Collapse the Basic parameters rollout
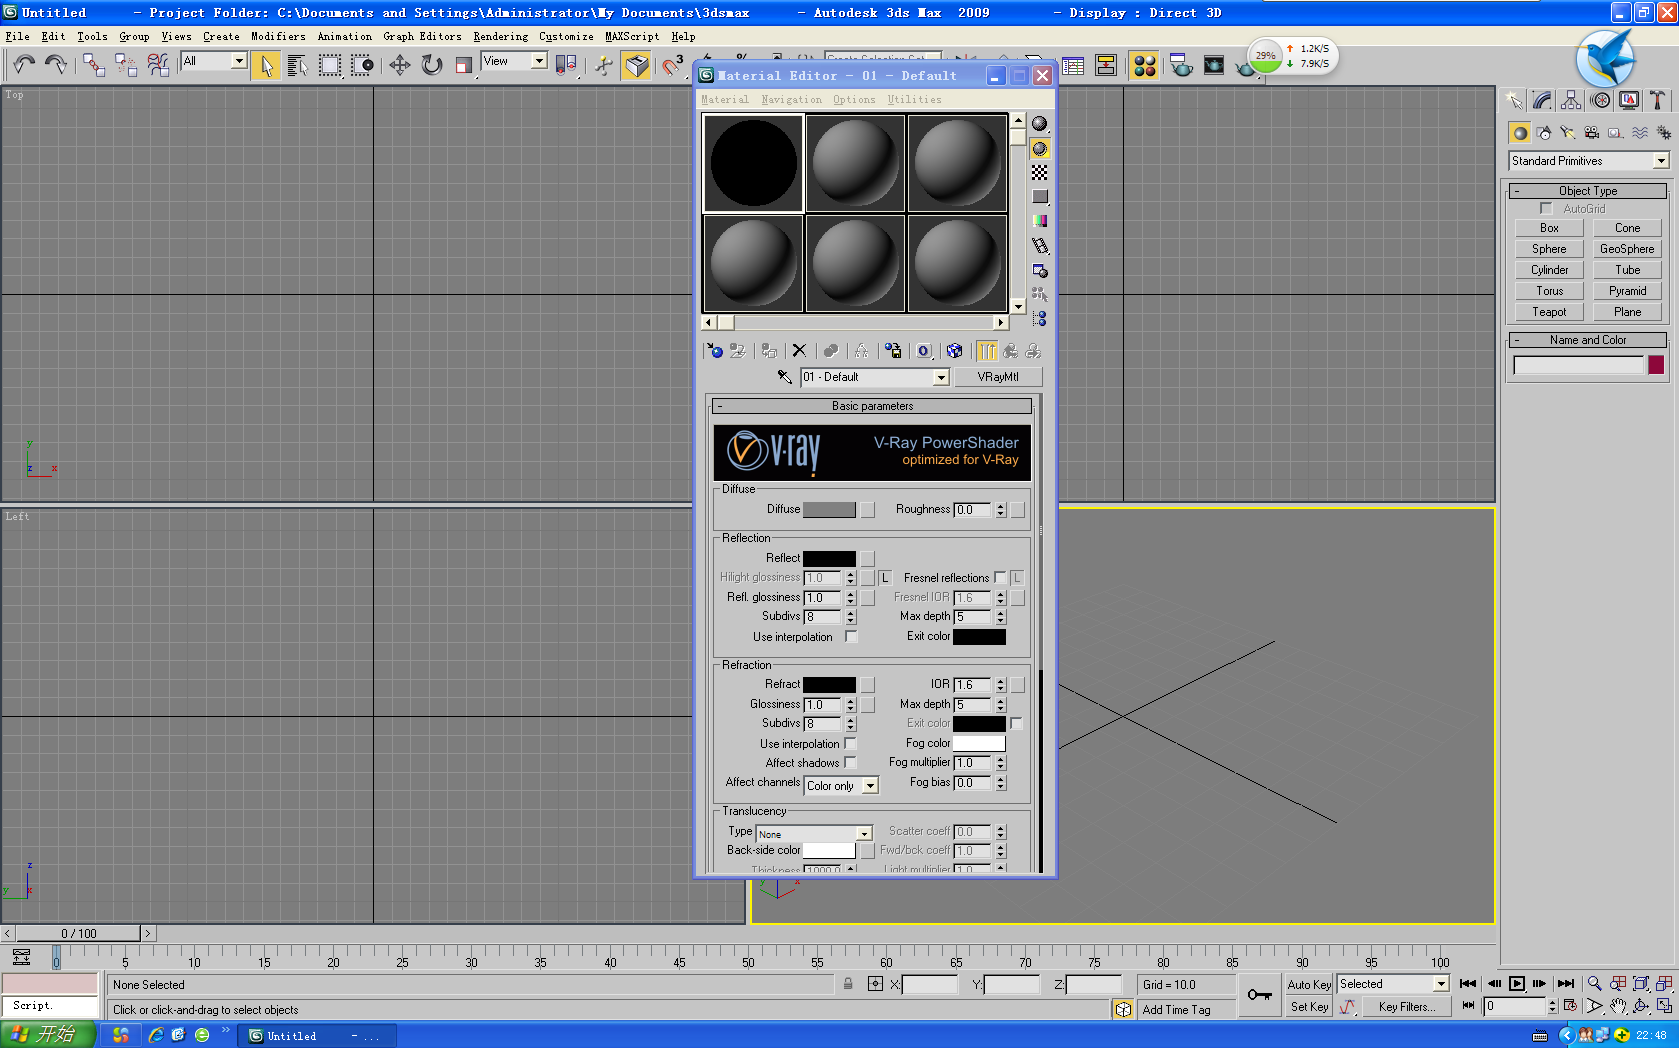This screenshot has height=1048, width=1679. [872, 406]
